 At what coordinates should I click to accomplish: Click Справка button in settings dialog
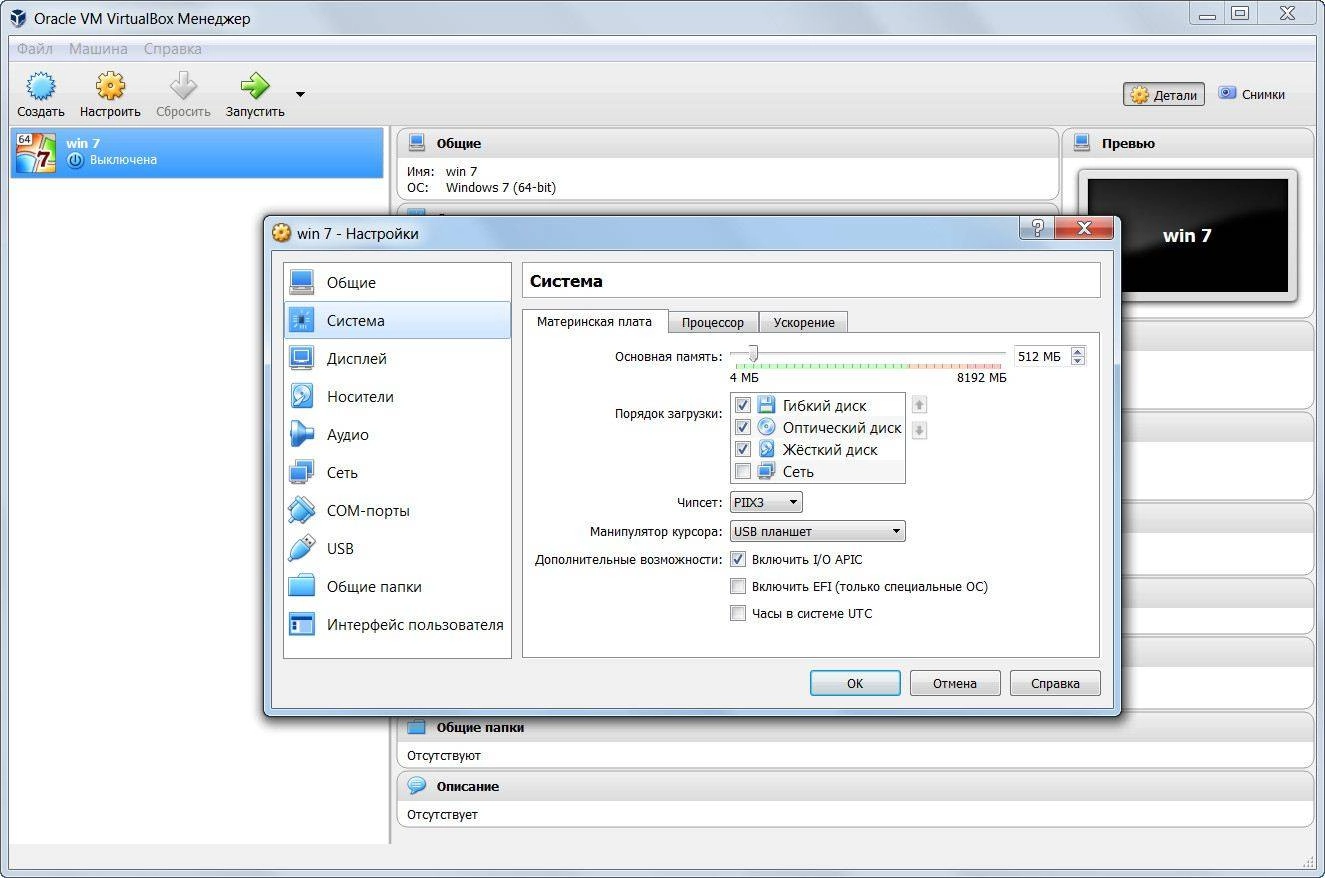tap(1055, 683)
